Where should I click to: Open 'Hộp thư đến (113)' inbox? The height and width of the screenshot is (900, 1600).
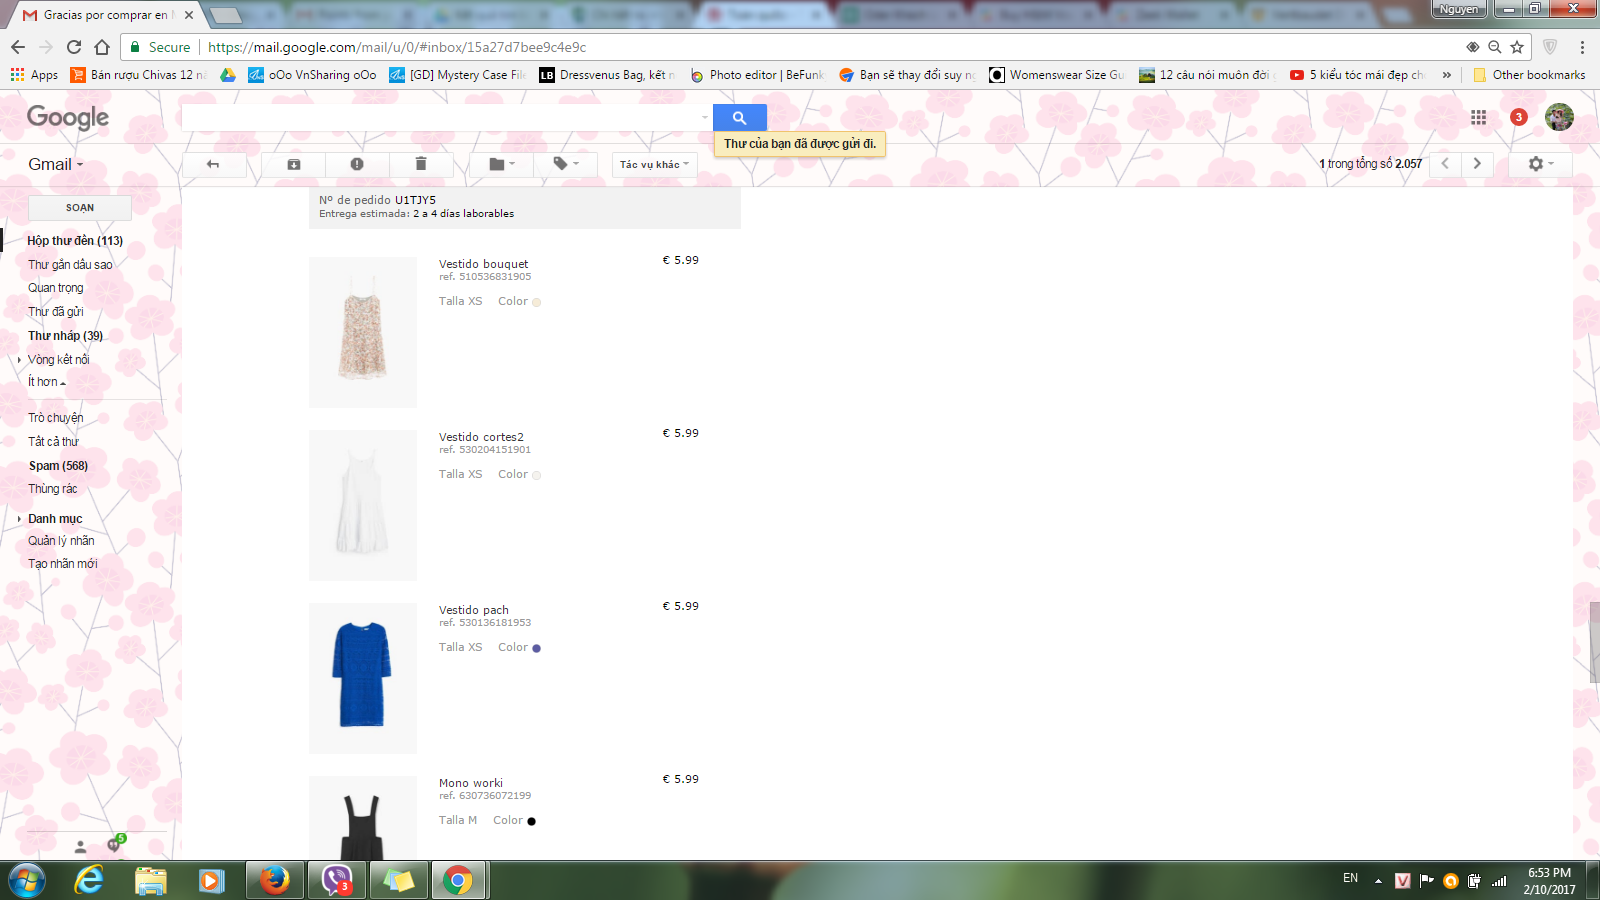75,241
